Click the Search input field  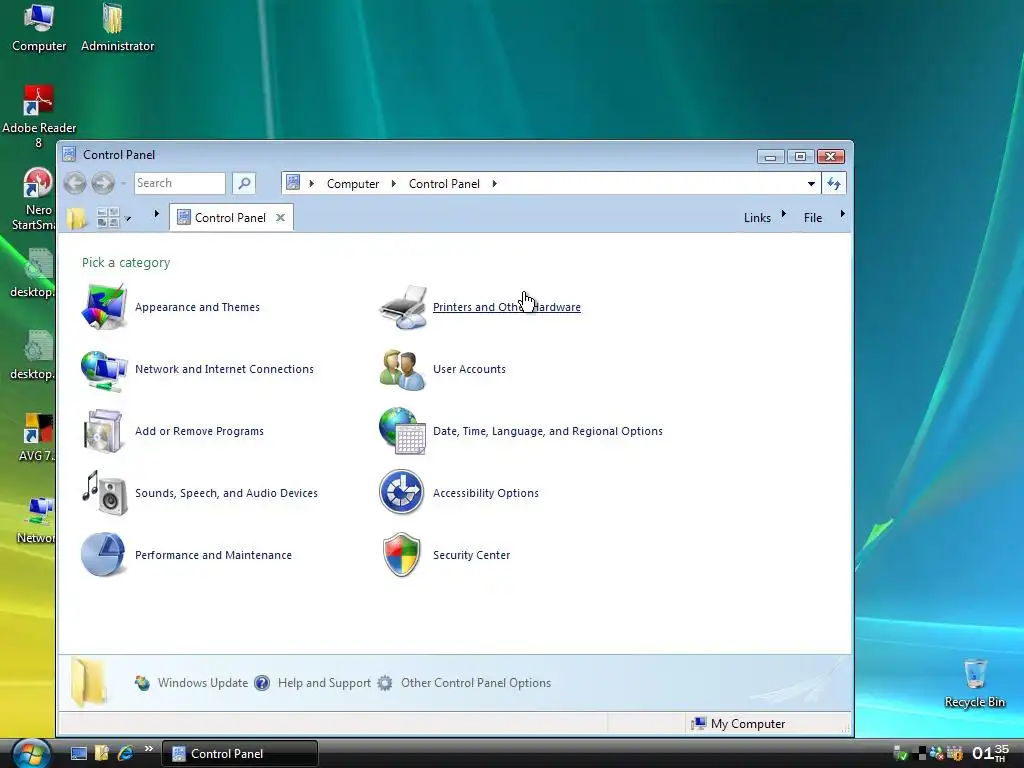[180, 184]
